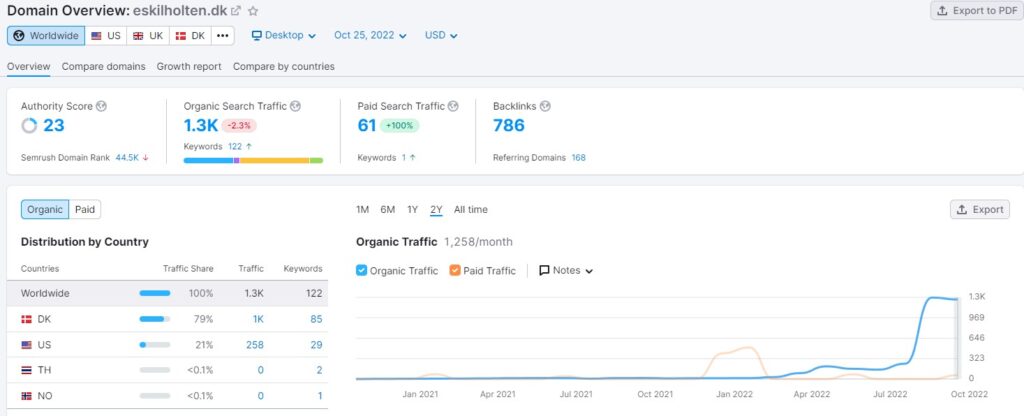This screenshot has height=416, width=1024.
Task: Set chart range to 1Y
Action: click(x=412, y=210)
